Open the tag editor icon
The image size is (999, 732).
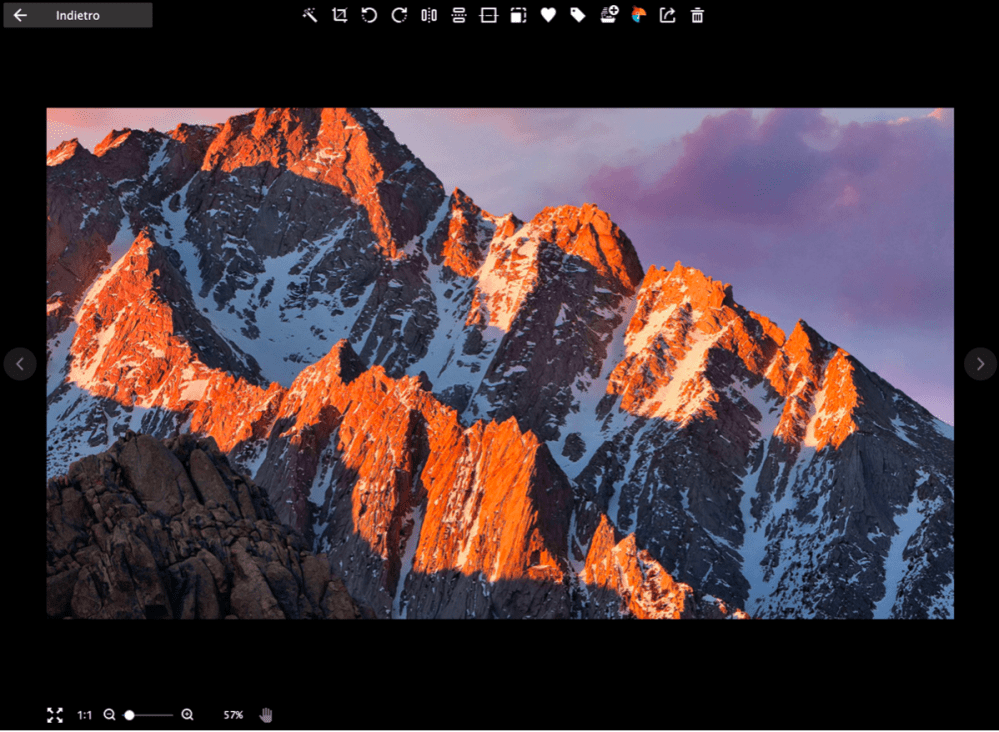tap(578, 15)
